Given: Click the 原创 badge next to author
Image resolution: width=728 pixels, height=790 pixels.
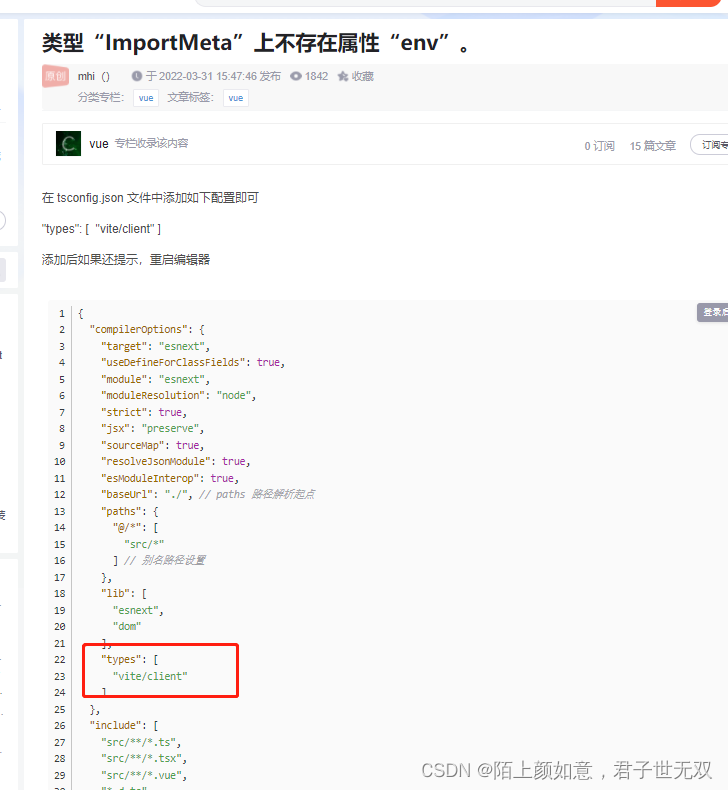Looking at the screenshot, I should pyautogui.click(x=55, y=76).
